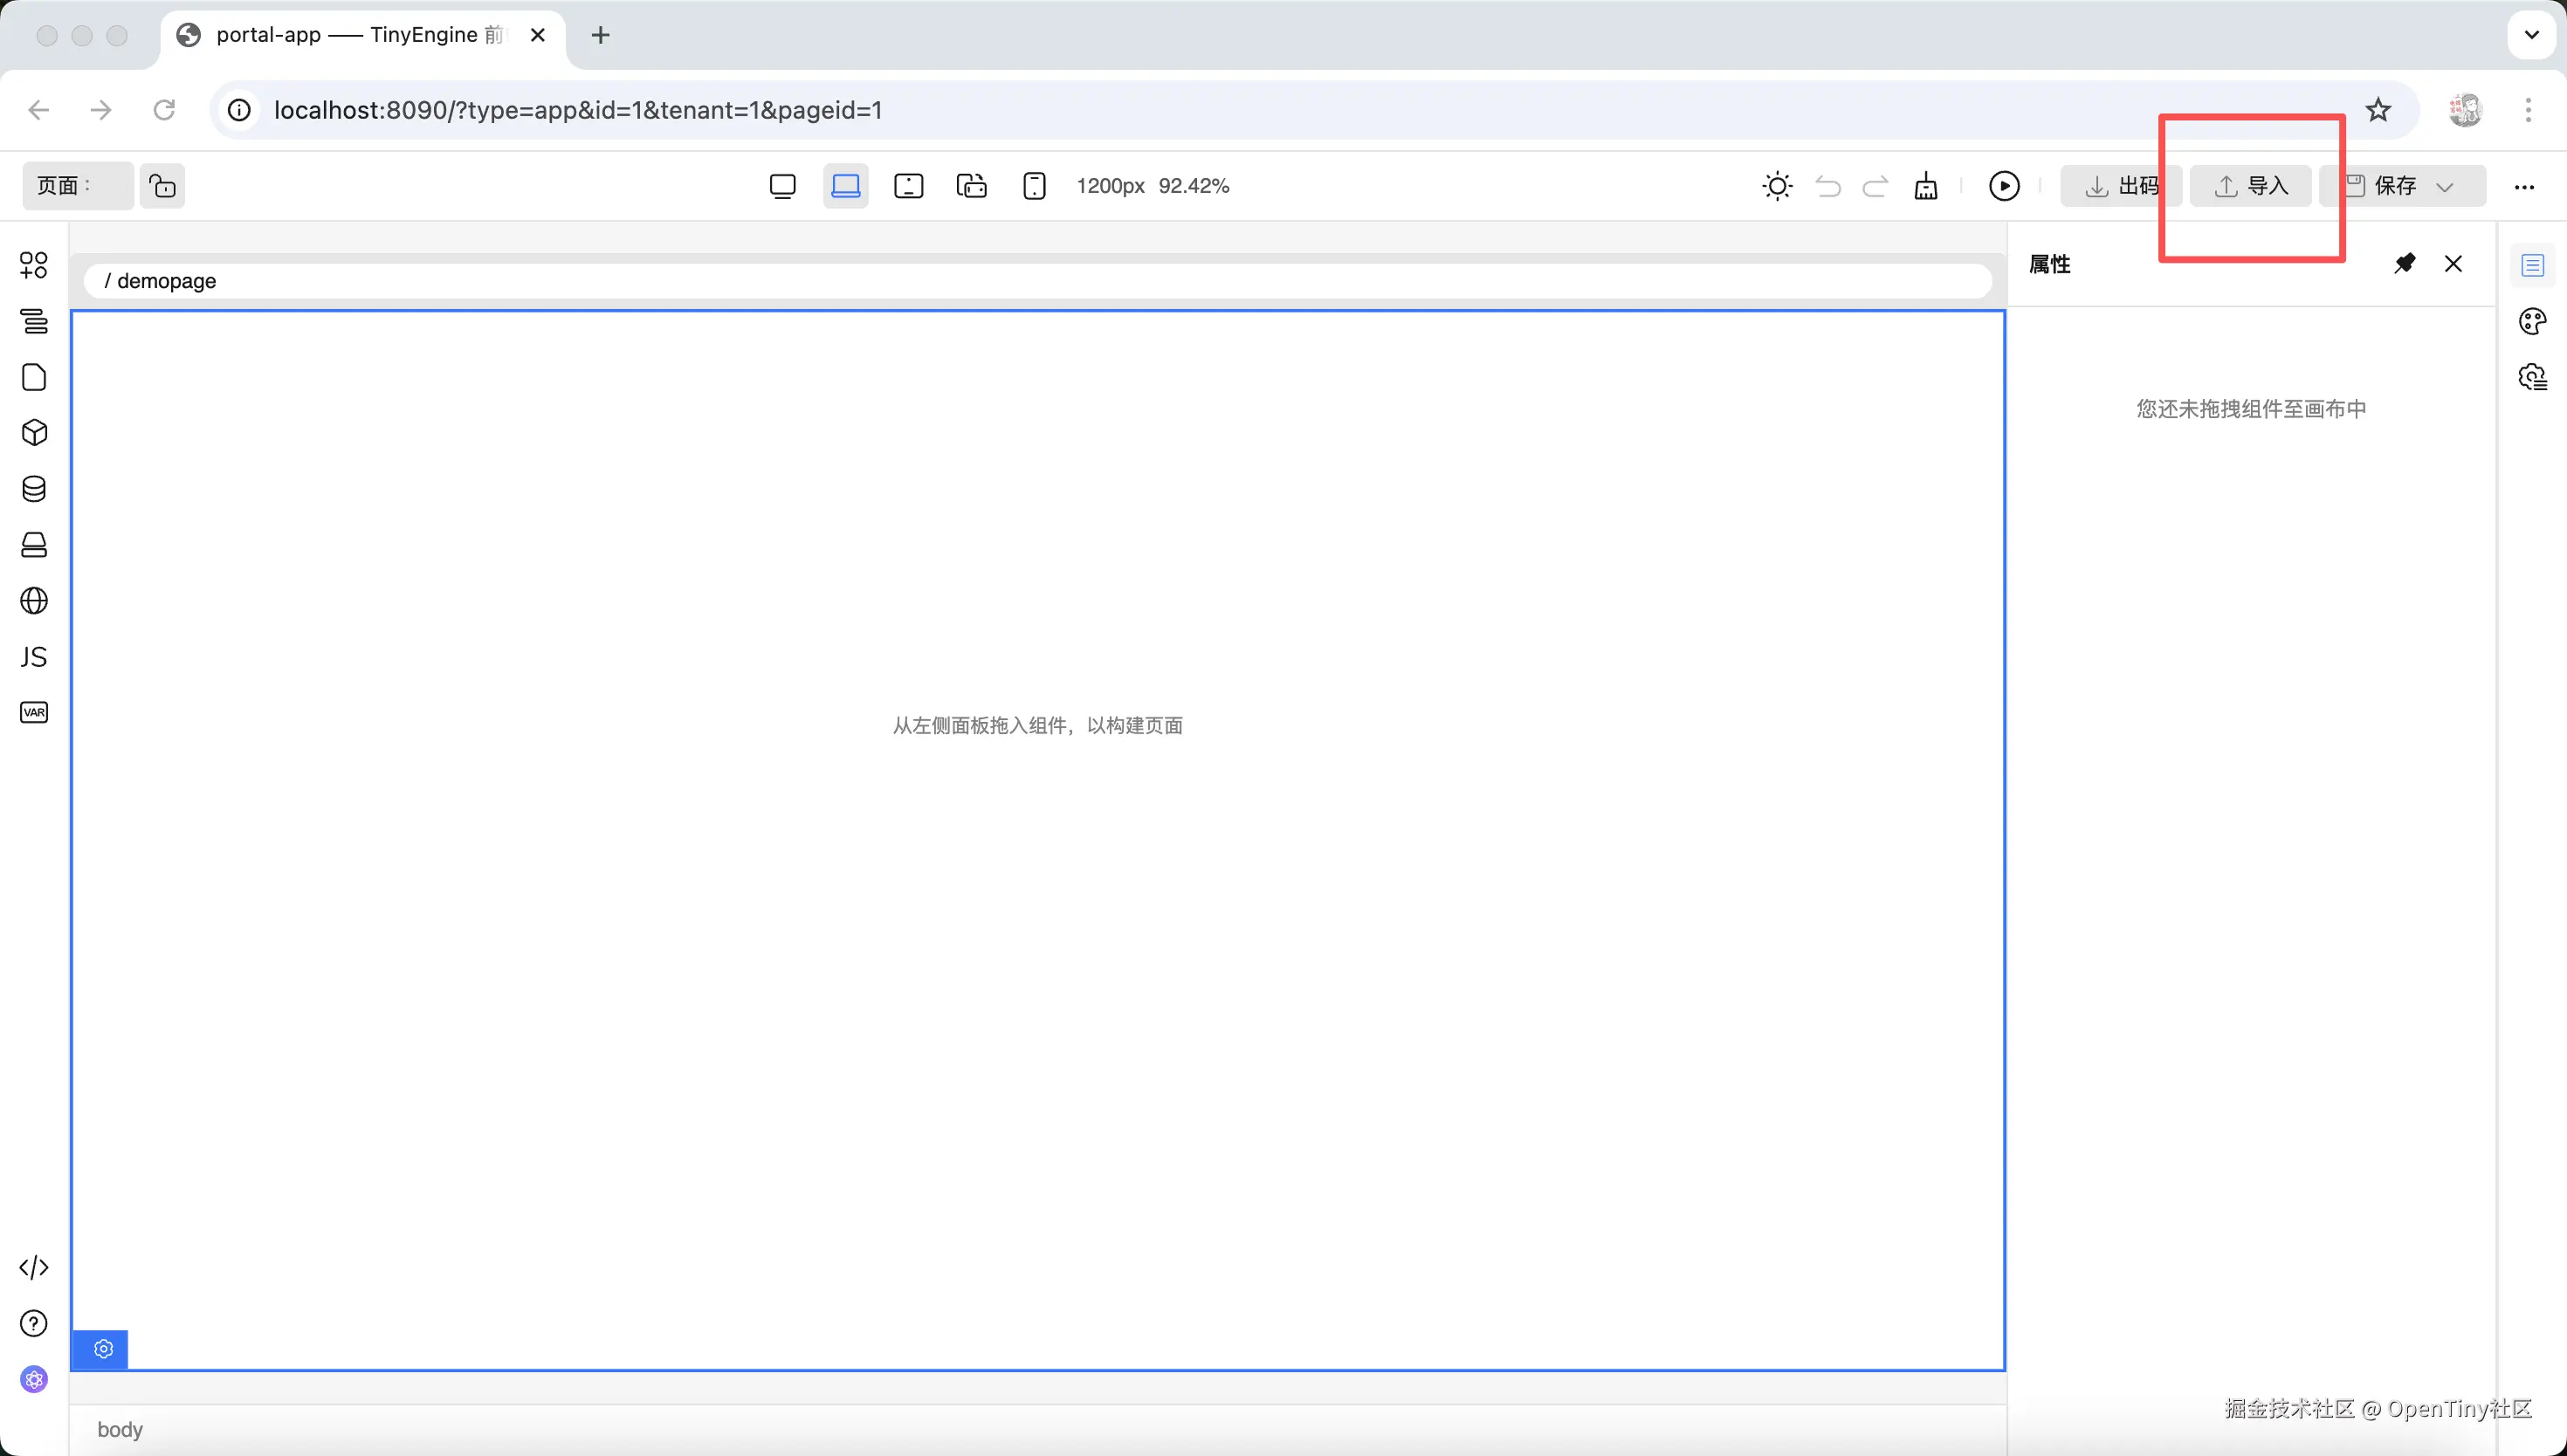Open the block management cube icon
Viewport: 2567px width, 1456px height.
pyautogui.click(x=34, y=433)
